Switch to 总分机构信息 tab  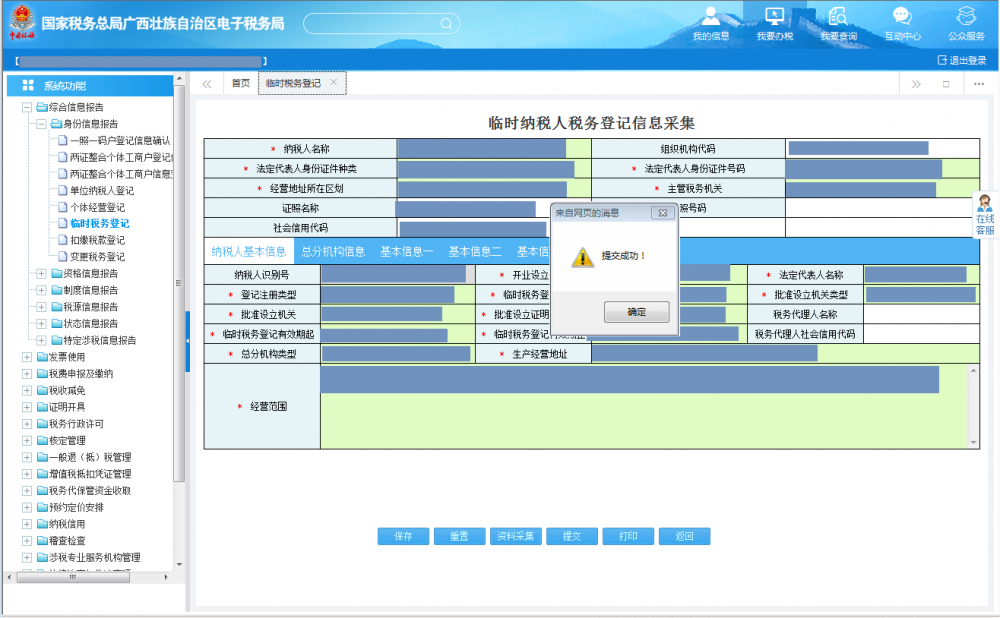coord(333,251)
